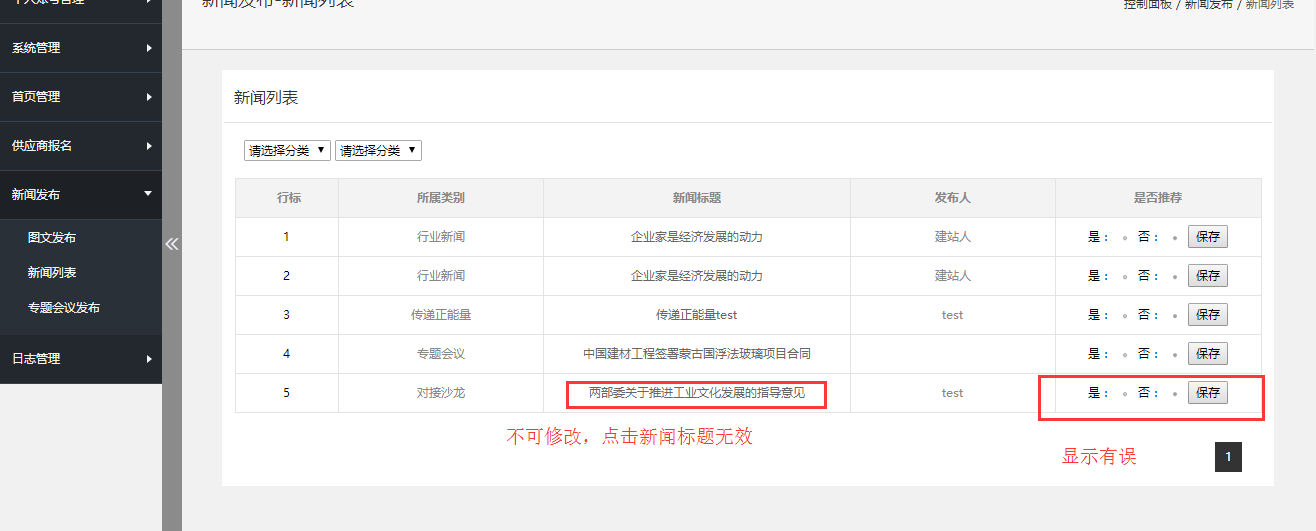Save the 传递正能量 row recommendation
The width and height of the screenshot is (1316, 531).
pyautogui.click(x=1208, y=315)
